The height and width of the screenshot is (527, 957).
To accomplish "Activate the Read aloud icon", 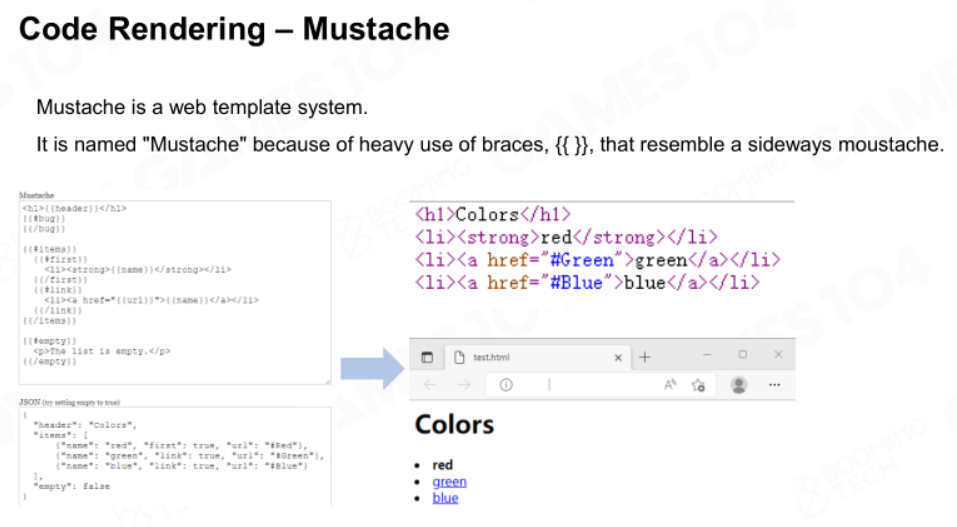I will [x=670, y=385].
